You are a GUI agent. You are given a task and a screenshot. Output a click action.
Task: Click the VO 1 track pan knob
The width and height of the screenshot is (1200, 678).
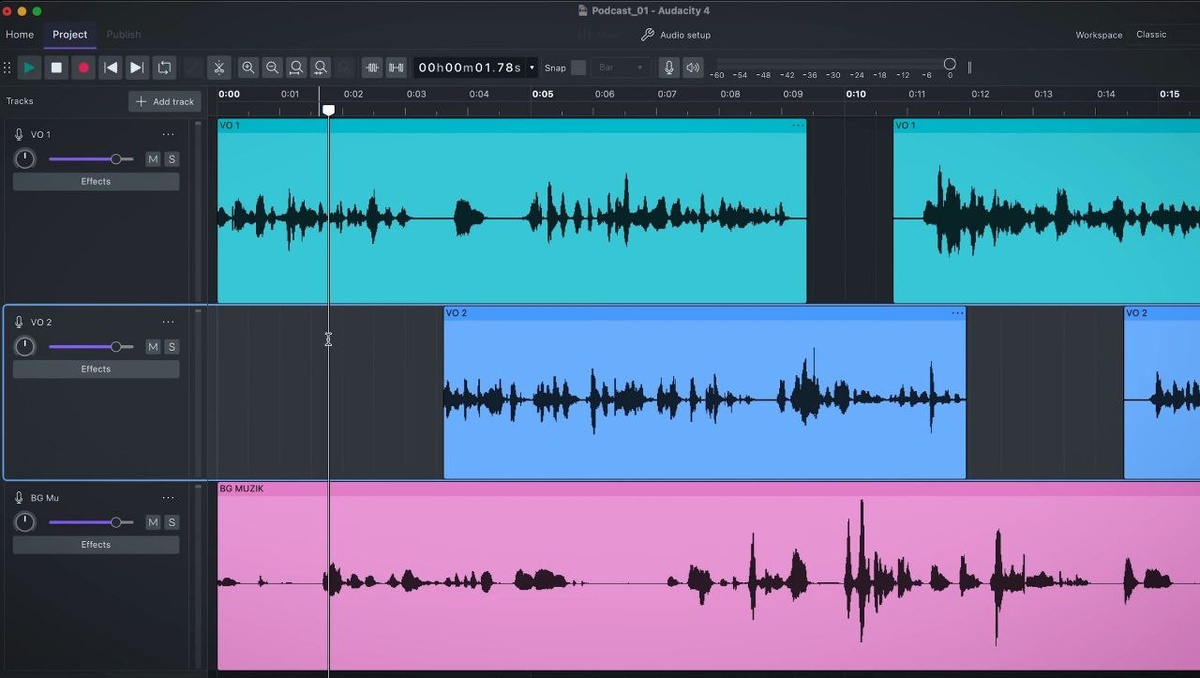coord(25,159)
